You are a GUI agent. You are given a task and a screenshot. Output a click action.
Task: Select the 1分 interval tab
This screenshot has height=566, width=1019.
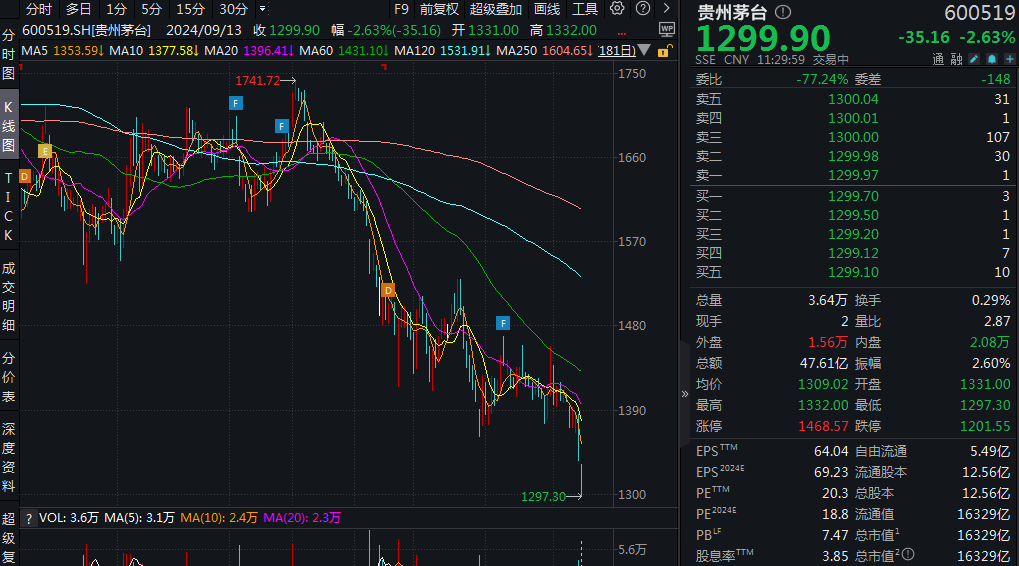pos(116,9)
